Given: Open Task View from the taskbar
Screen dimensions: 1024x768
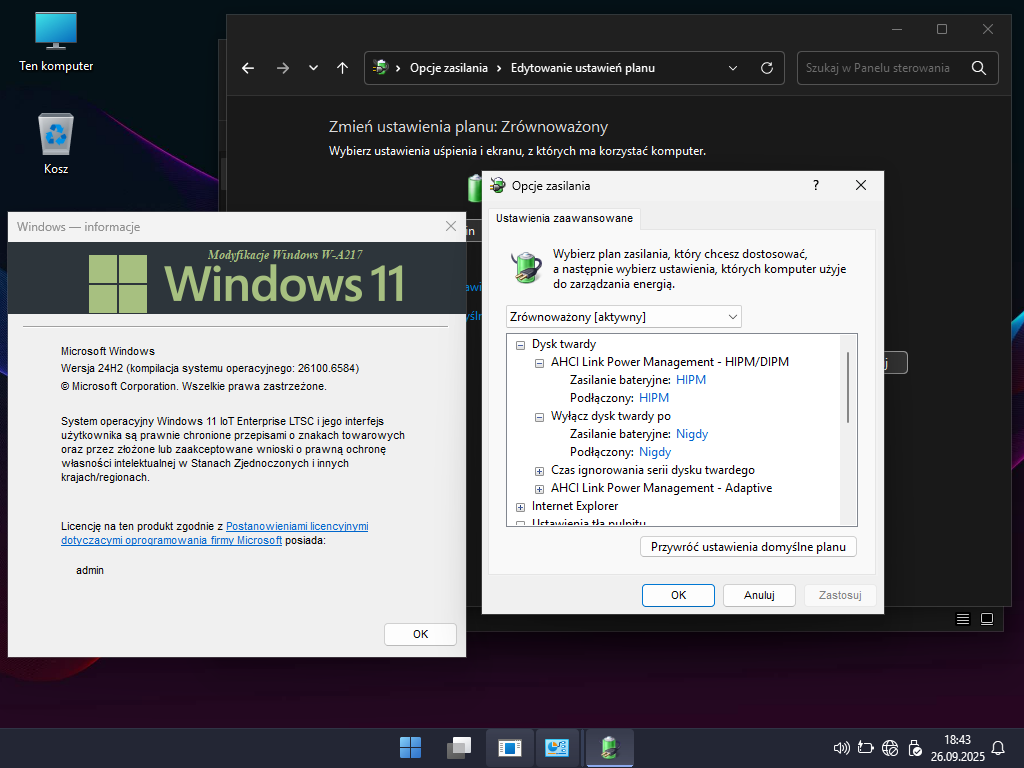Looking at the screenshot, I should coord(459,747).
